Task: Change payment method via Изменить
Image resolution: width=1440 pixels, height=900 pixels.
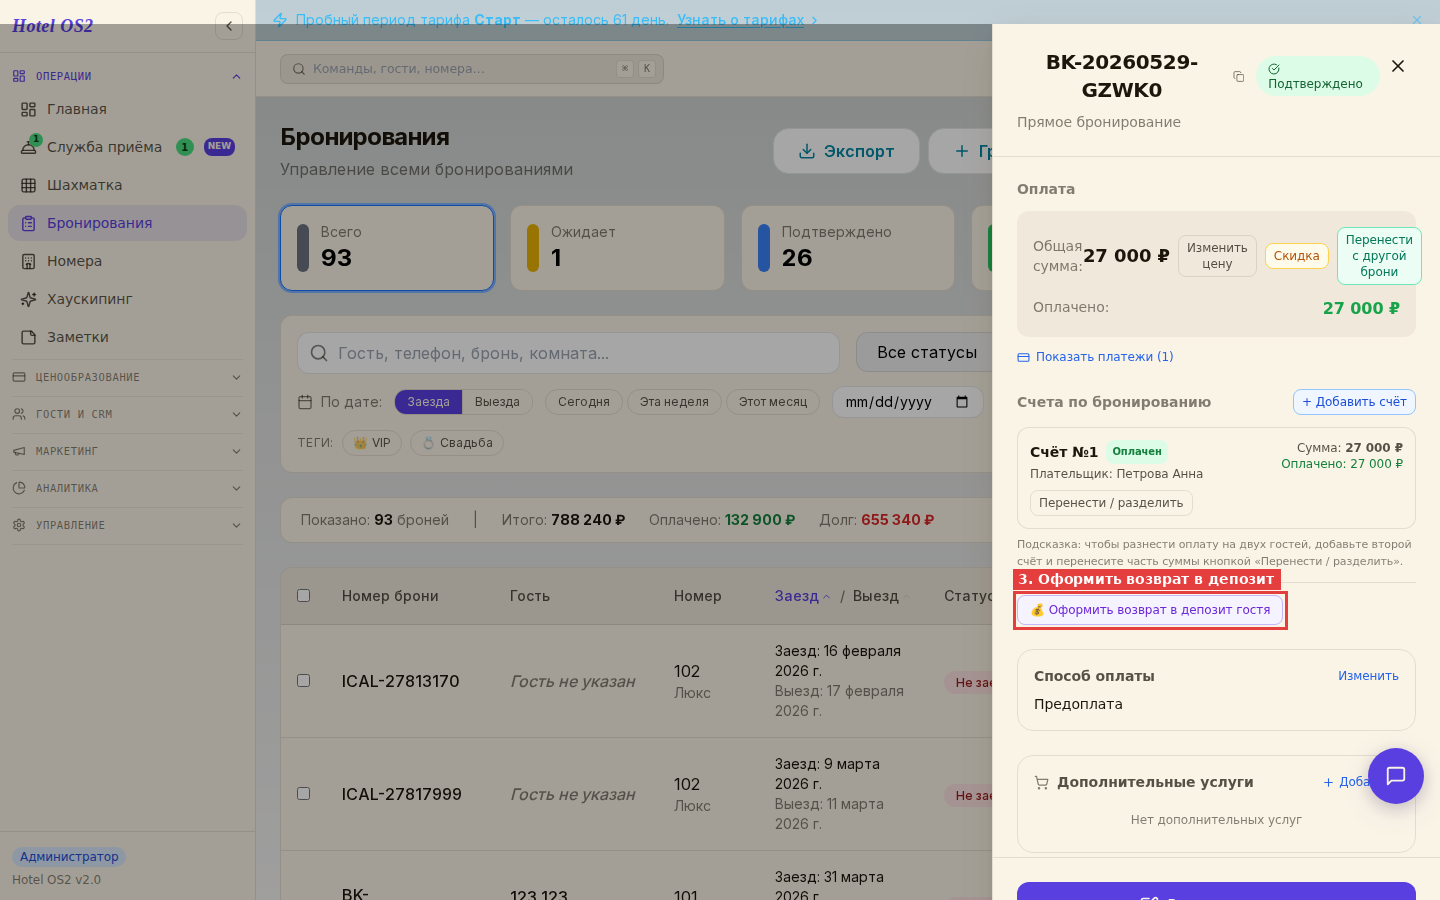Action: [x=1368, y=676]
